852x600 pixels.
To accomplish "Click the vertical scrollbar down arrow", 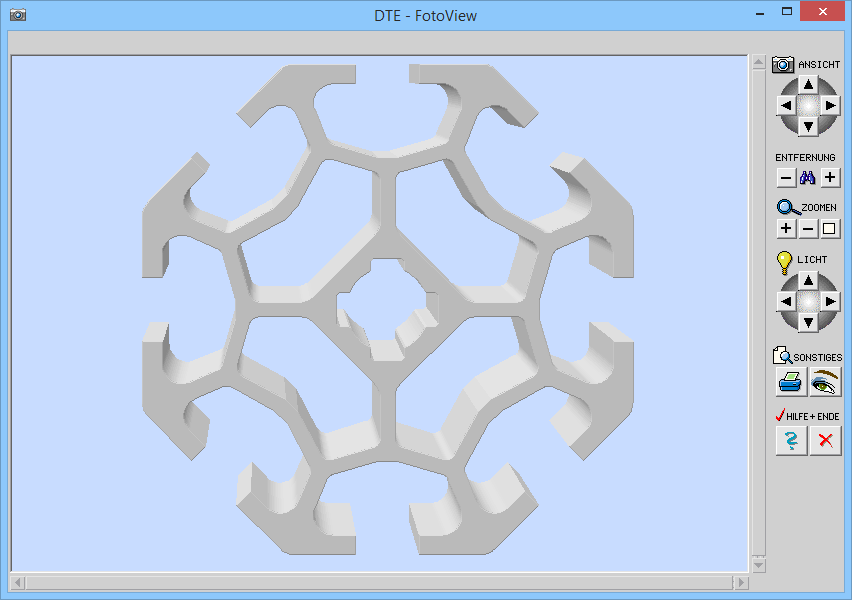I will coord(758,565).
